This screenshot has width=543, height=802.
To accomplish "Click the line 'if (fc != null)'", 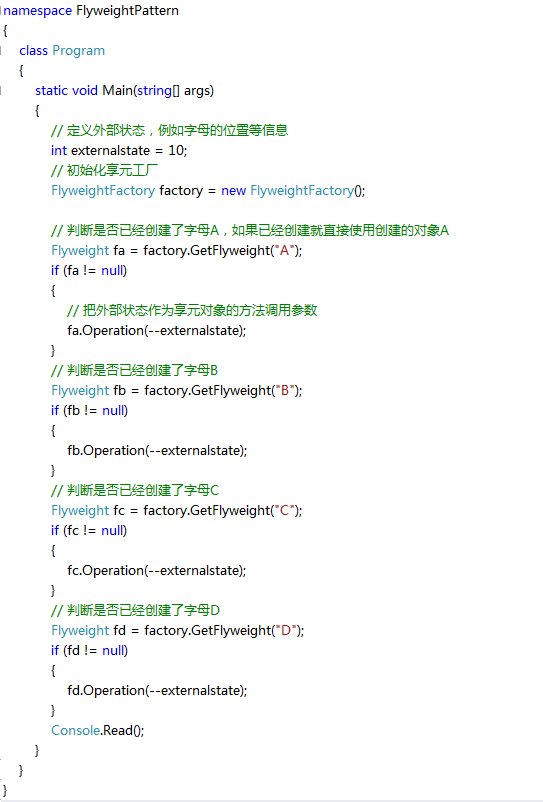I will tap(89, 530).
